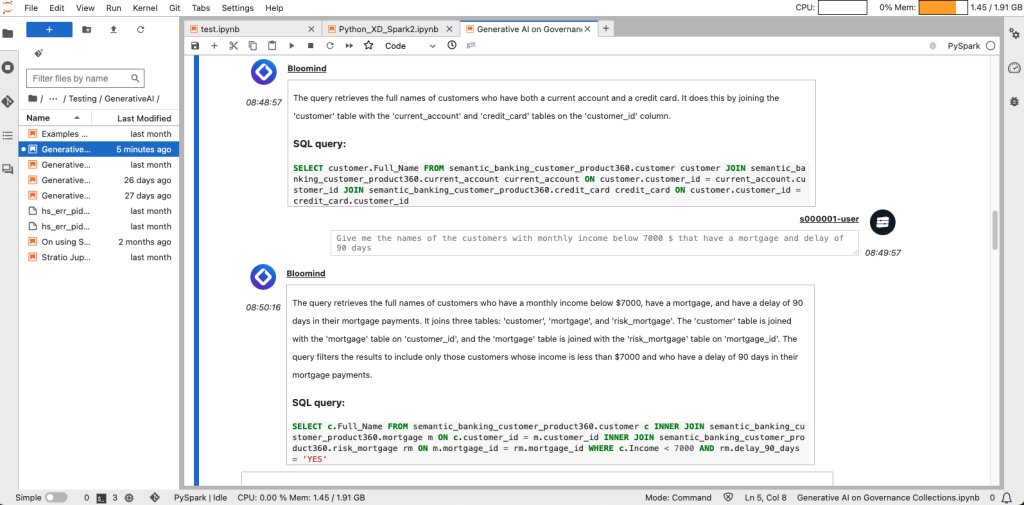Image resolution: width=1024 pixels, height=505 pixels.
Task: Enable debugger using the toolbar bug icon
Action: click(932, 46)
